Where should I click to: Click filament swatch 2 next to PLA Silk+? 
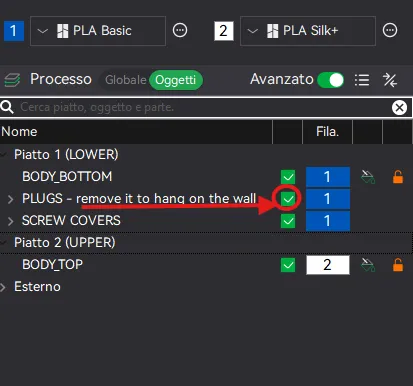(223, 31)
